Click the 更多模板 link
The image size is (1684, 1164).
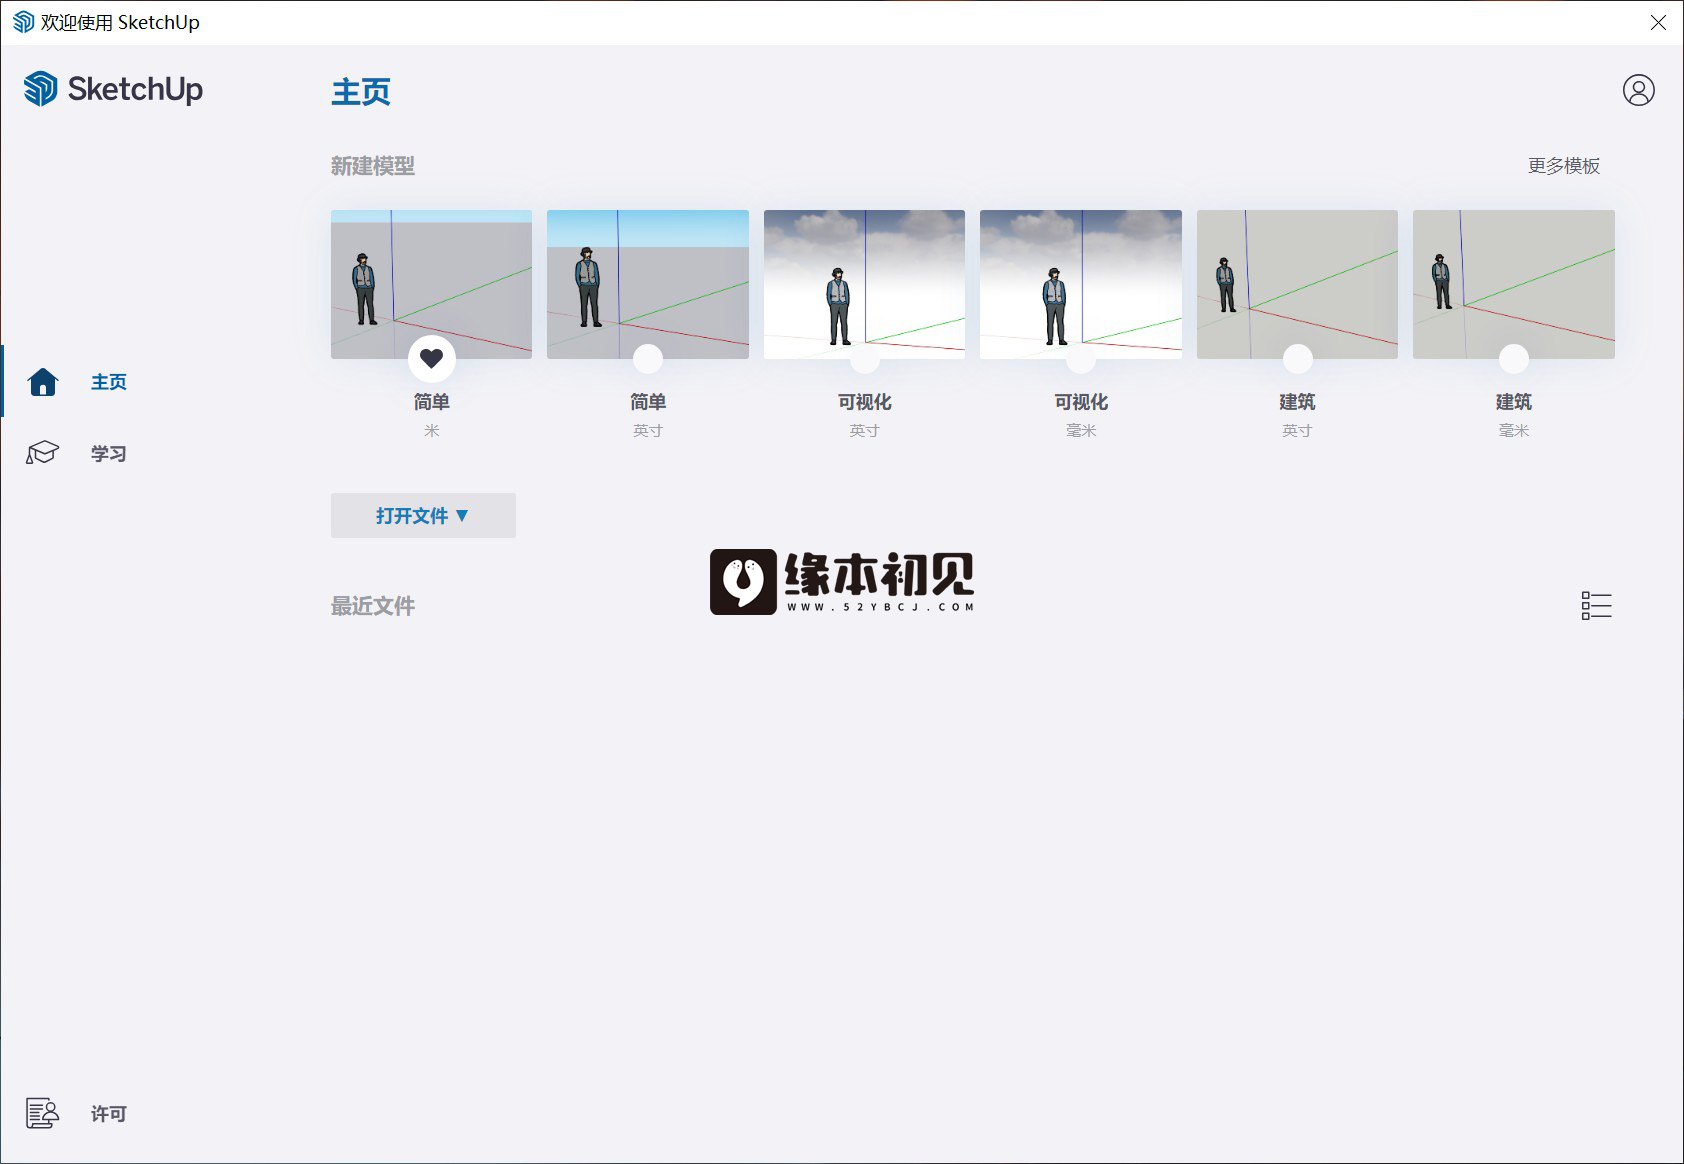point(1564,166)
